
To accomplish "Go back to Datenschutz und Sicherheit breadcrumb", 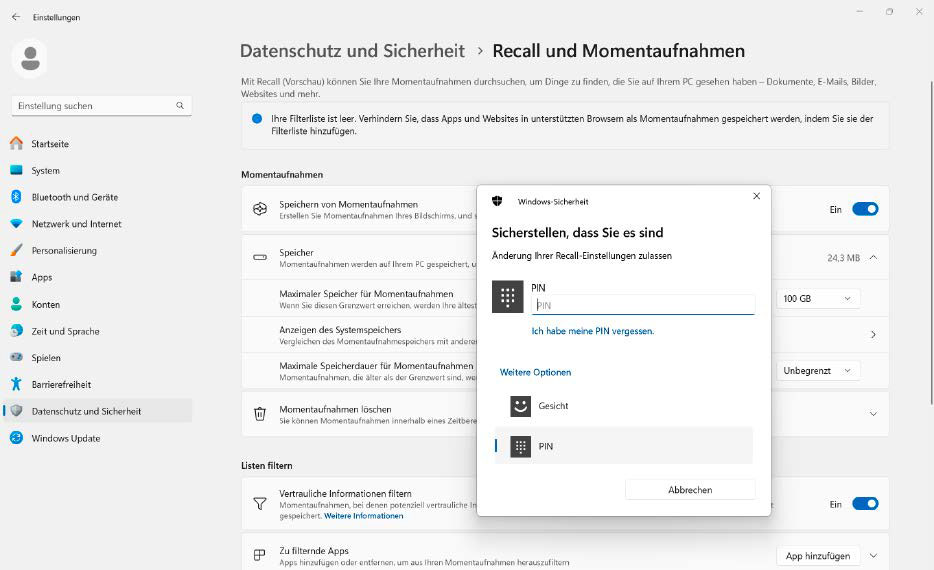I will click(352, 51).
